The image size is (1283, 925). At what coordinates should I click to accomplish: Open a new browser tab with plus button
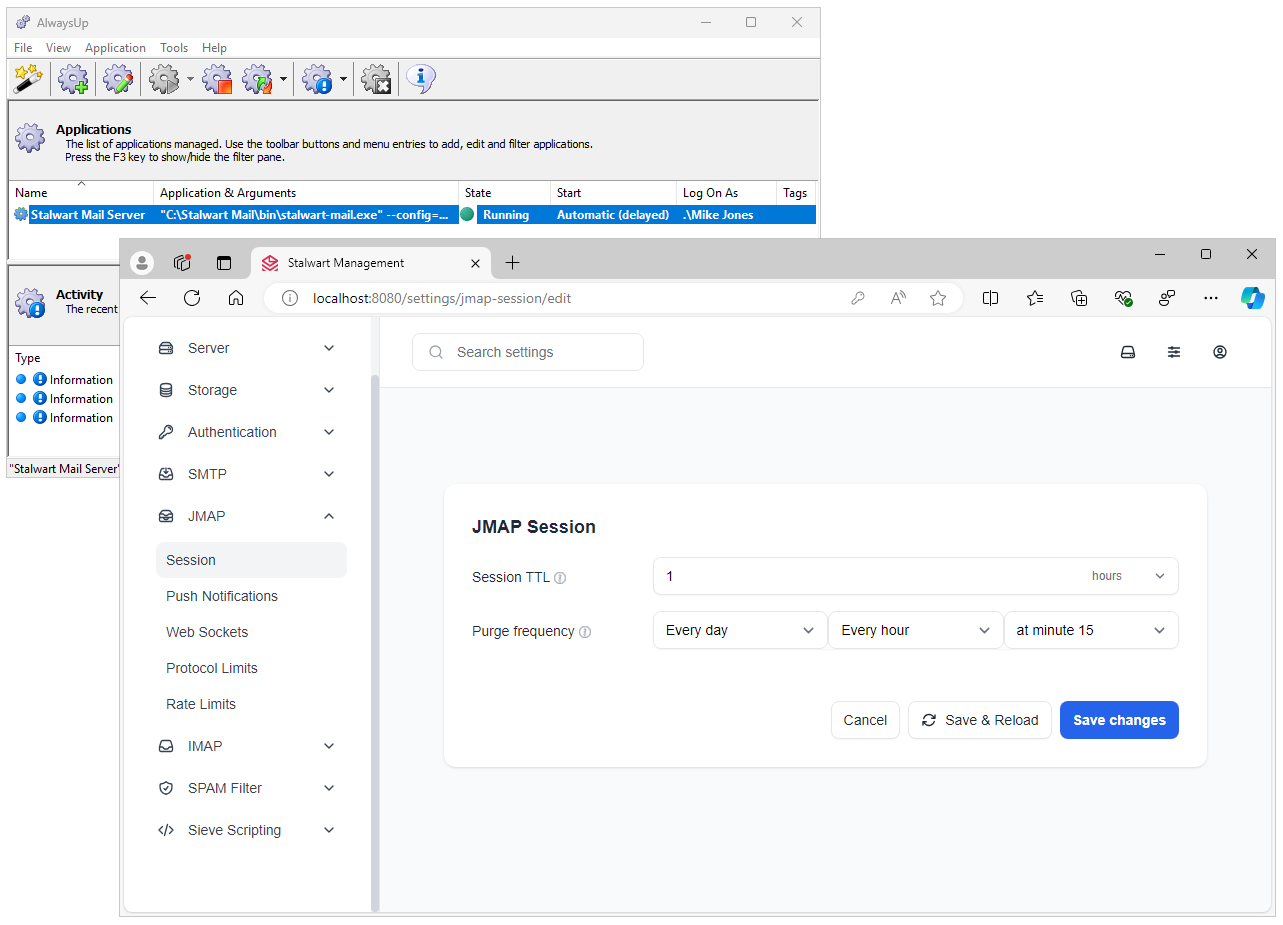pos(512,263)
